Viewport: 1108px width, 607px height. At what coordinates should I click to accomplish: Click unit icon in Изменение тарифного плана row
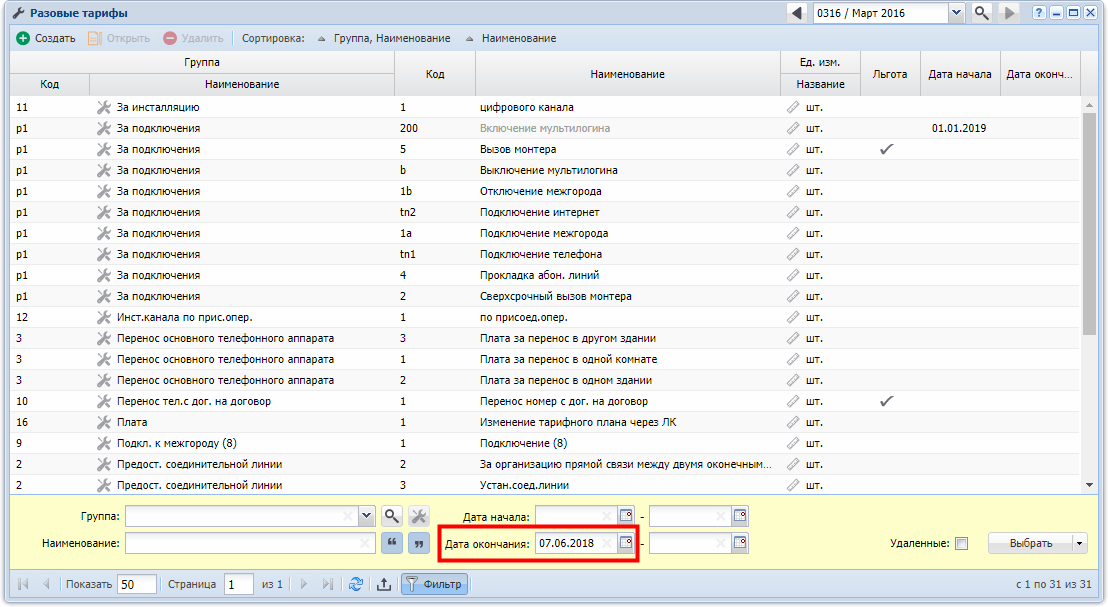[x=793, y=423]
